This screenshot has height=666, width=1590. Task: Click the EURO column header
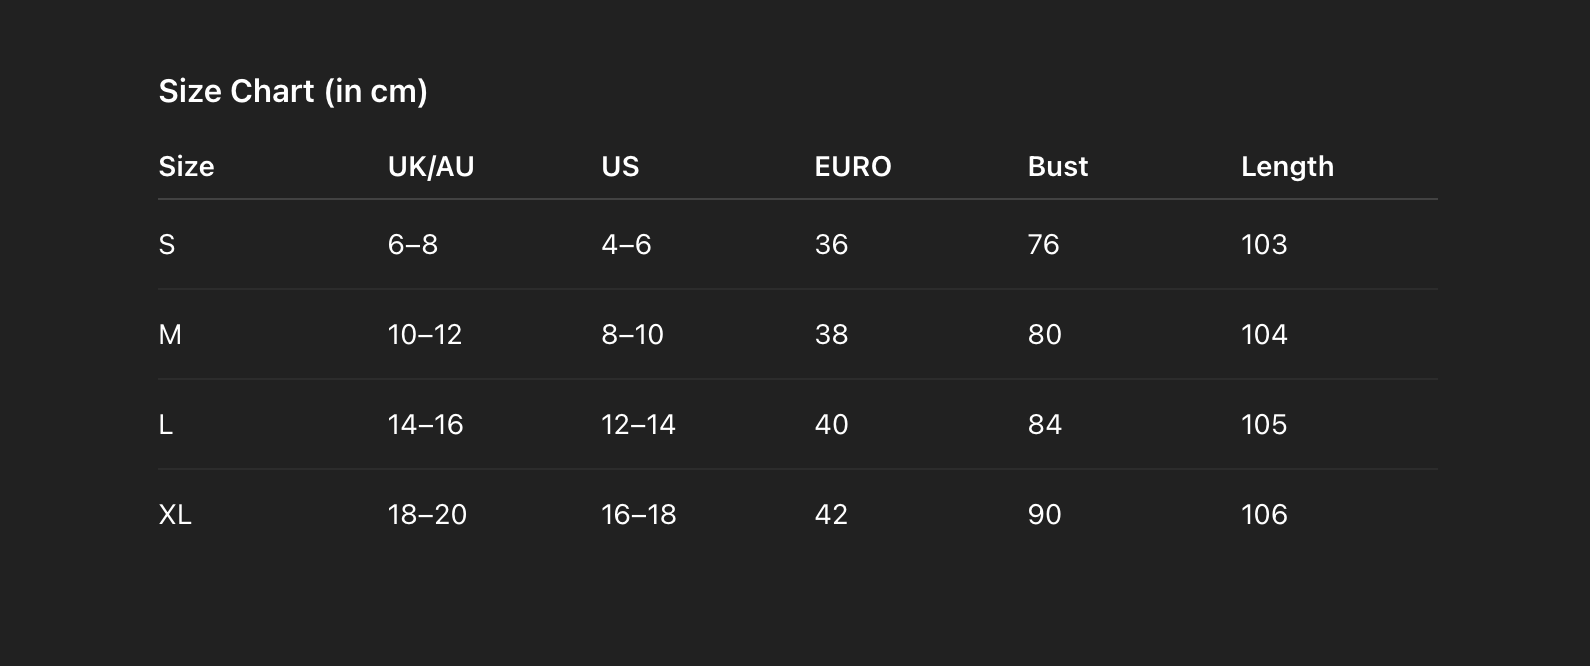pyautogui.click(x=853, y=166)
